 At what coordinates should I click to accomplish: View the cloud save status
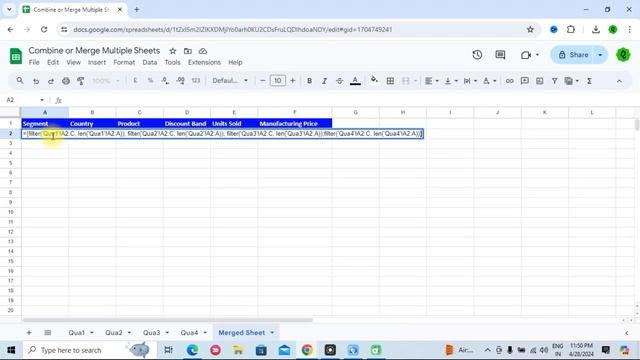pyautogui.click(x=203, y=51)
